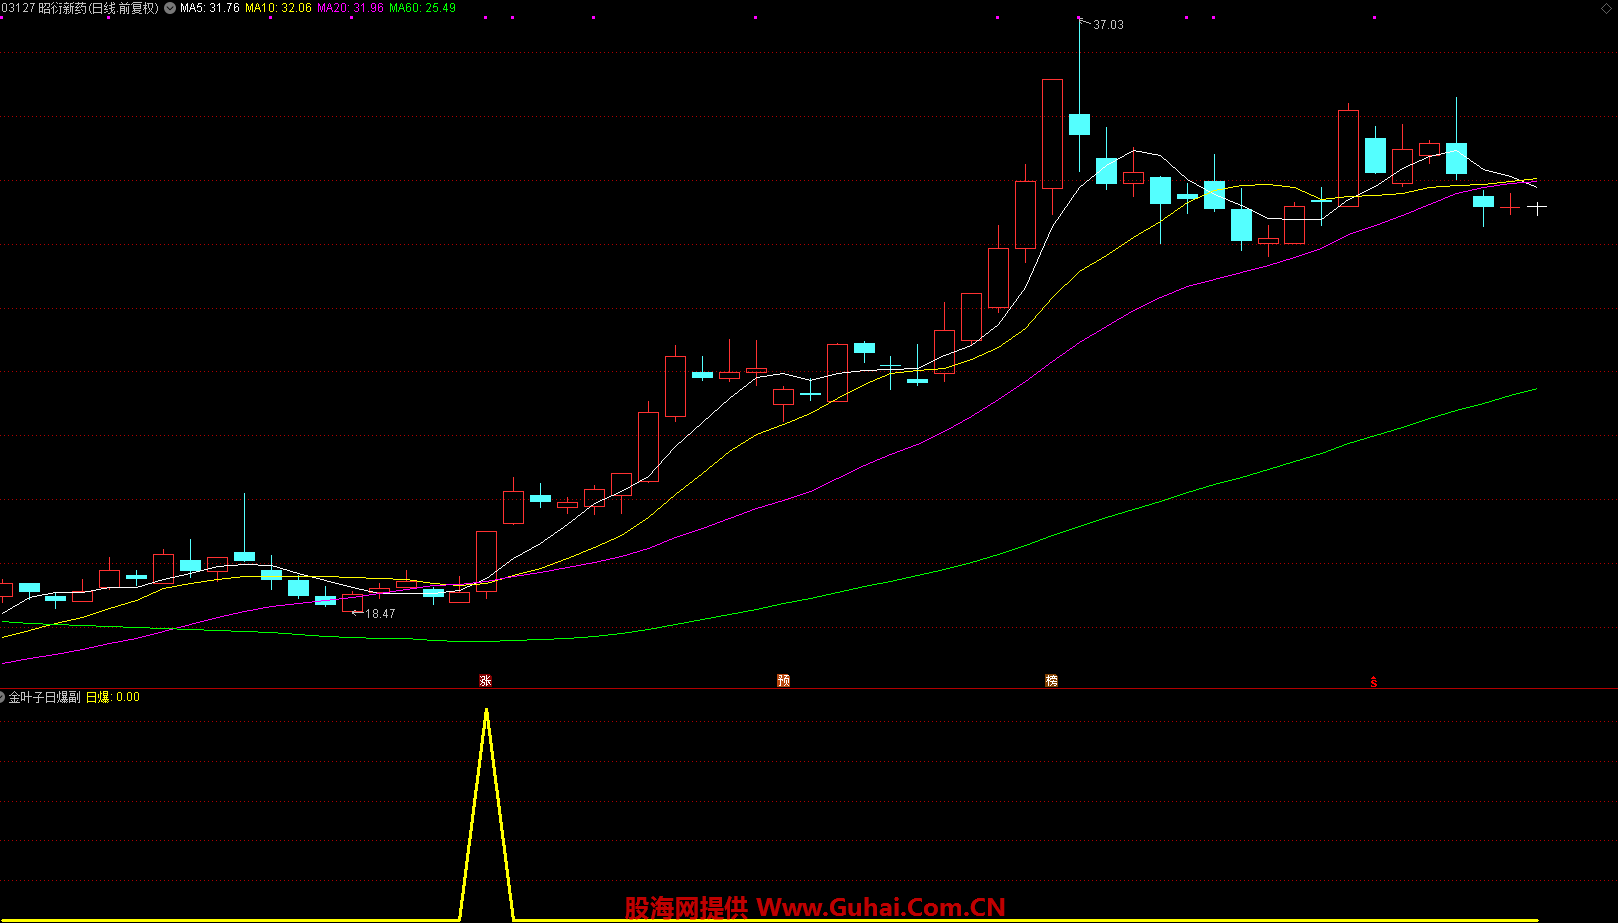Click the 榜 info marker icon
Viewport: 1618px width, 923px height.
coord(1051,681)
